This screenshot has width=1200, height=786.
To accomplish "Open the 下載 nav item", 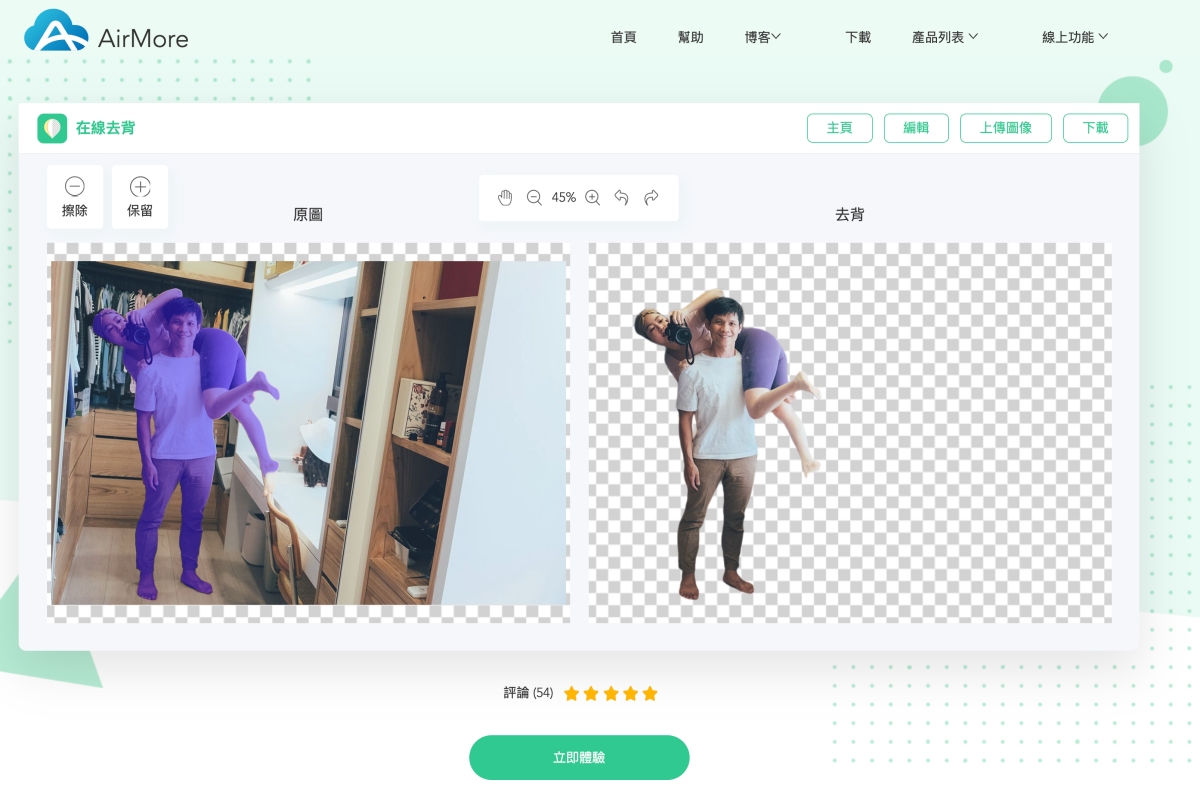I will coord(858,37).
